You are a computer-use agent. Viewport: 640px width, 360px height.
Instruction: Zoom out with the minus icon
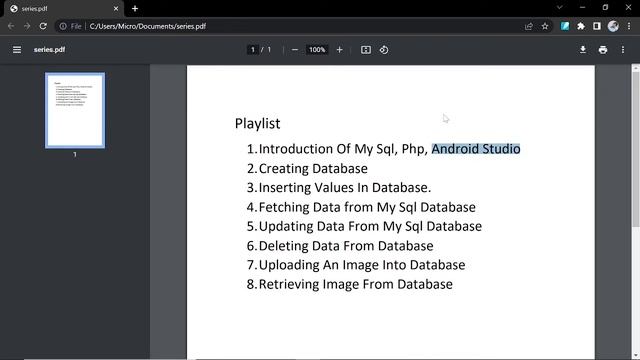click(x=295, y=50)
